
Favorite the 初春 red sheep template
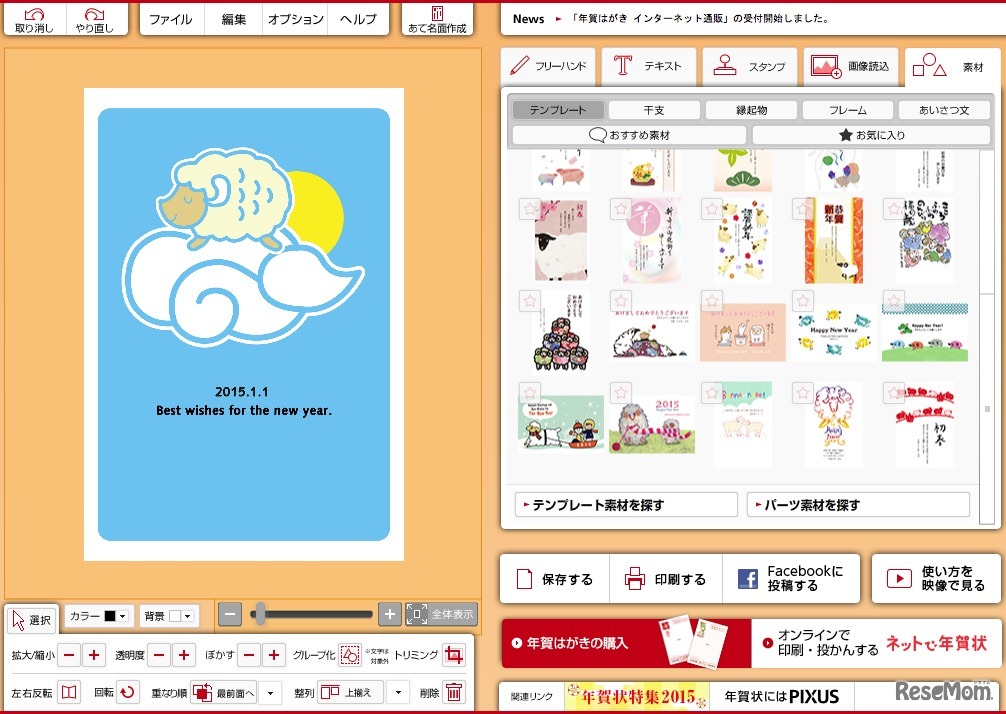click(x=894, y=393)
